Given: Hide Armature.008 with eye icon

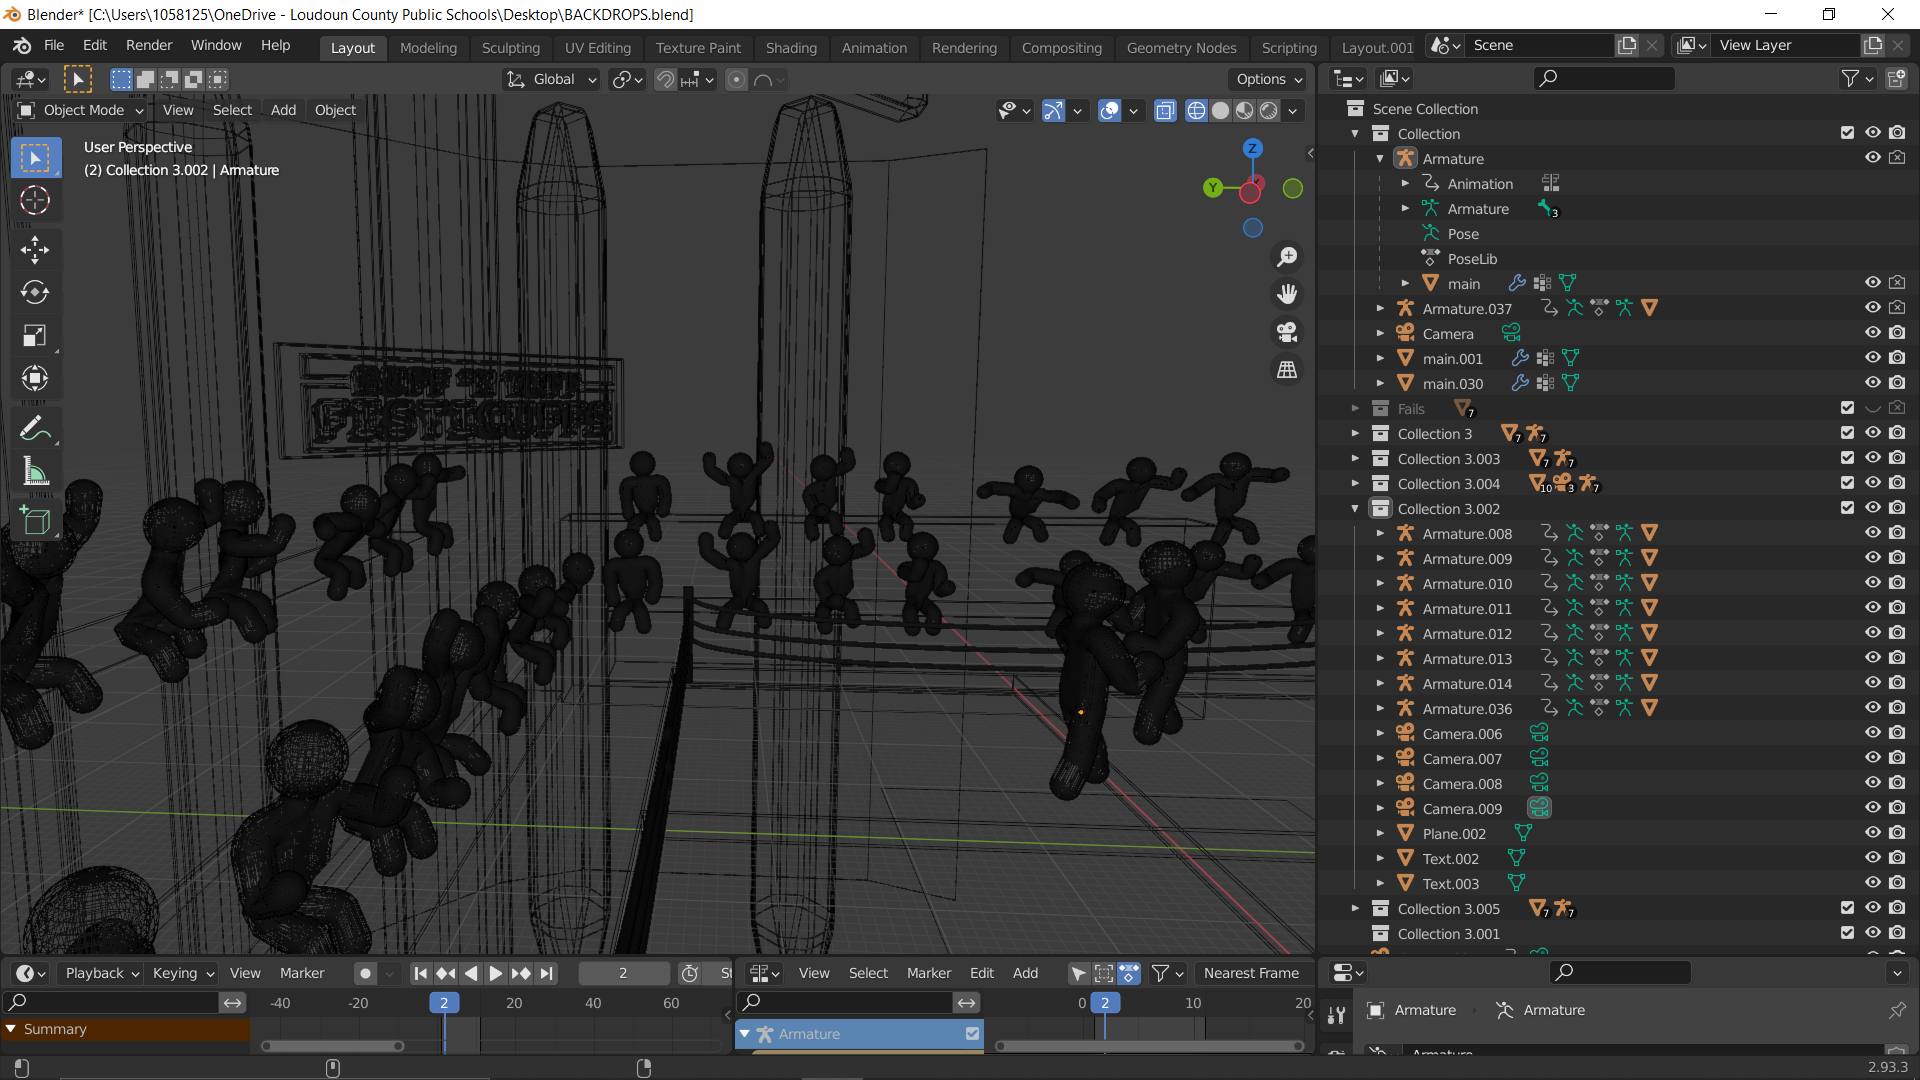Looking at the screenshot, I should [x=1872, y=533].
